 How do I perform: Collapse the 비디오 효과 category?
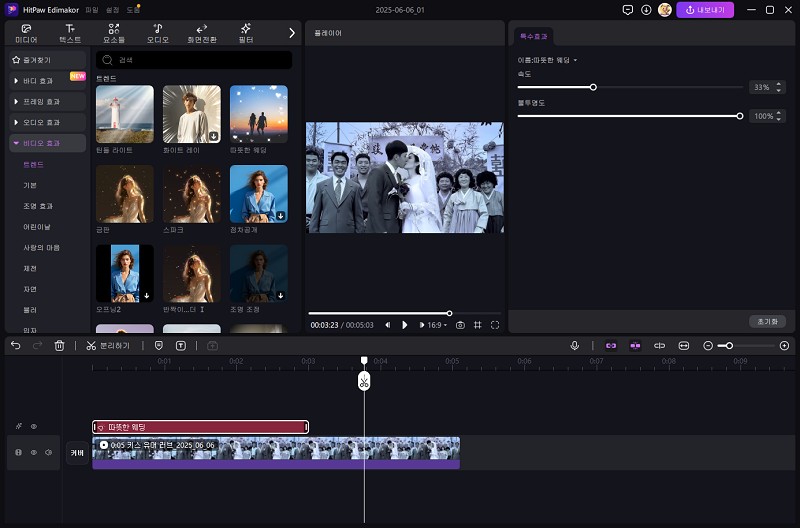(x=47, y=143)
